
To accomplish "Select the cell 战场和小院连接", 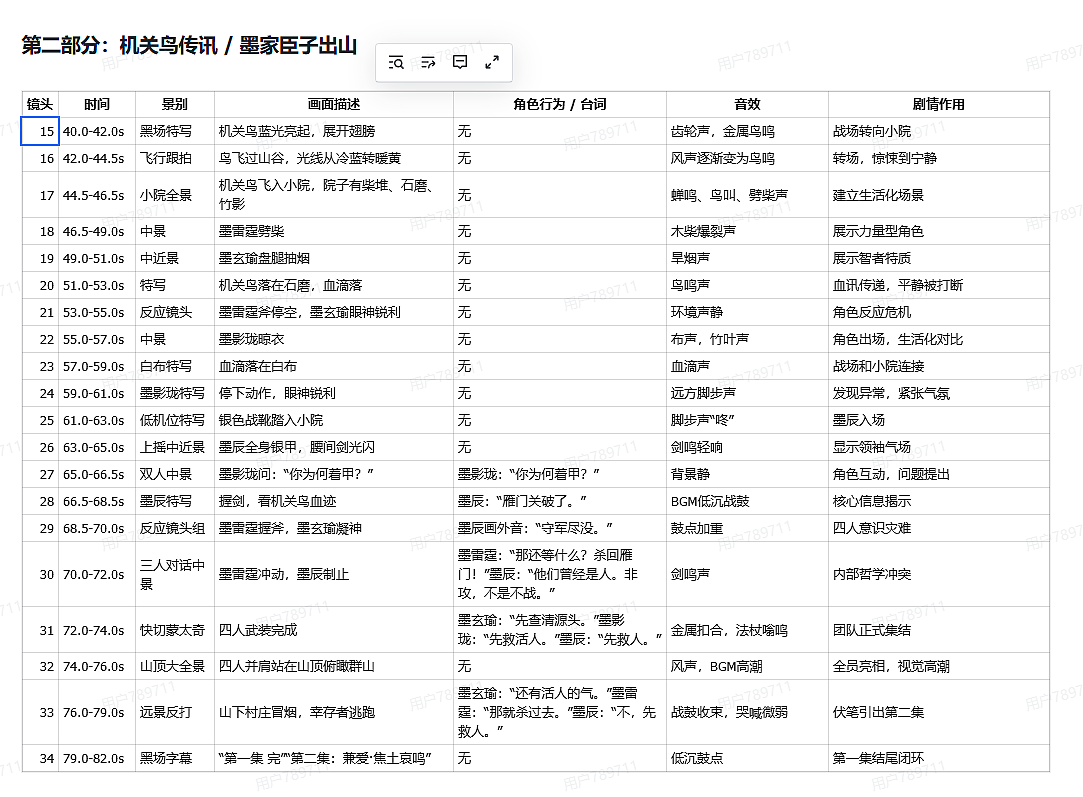I will (x=939, y=366).
